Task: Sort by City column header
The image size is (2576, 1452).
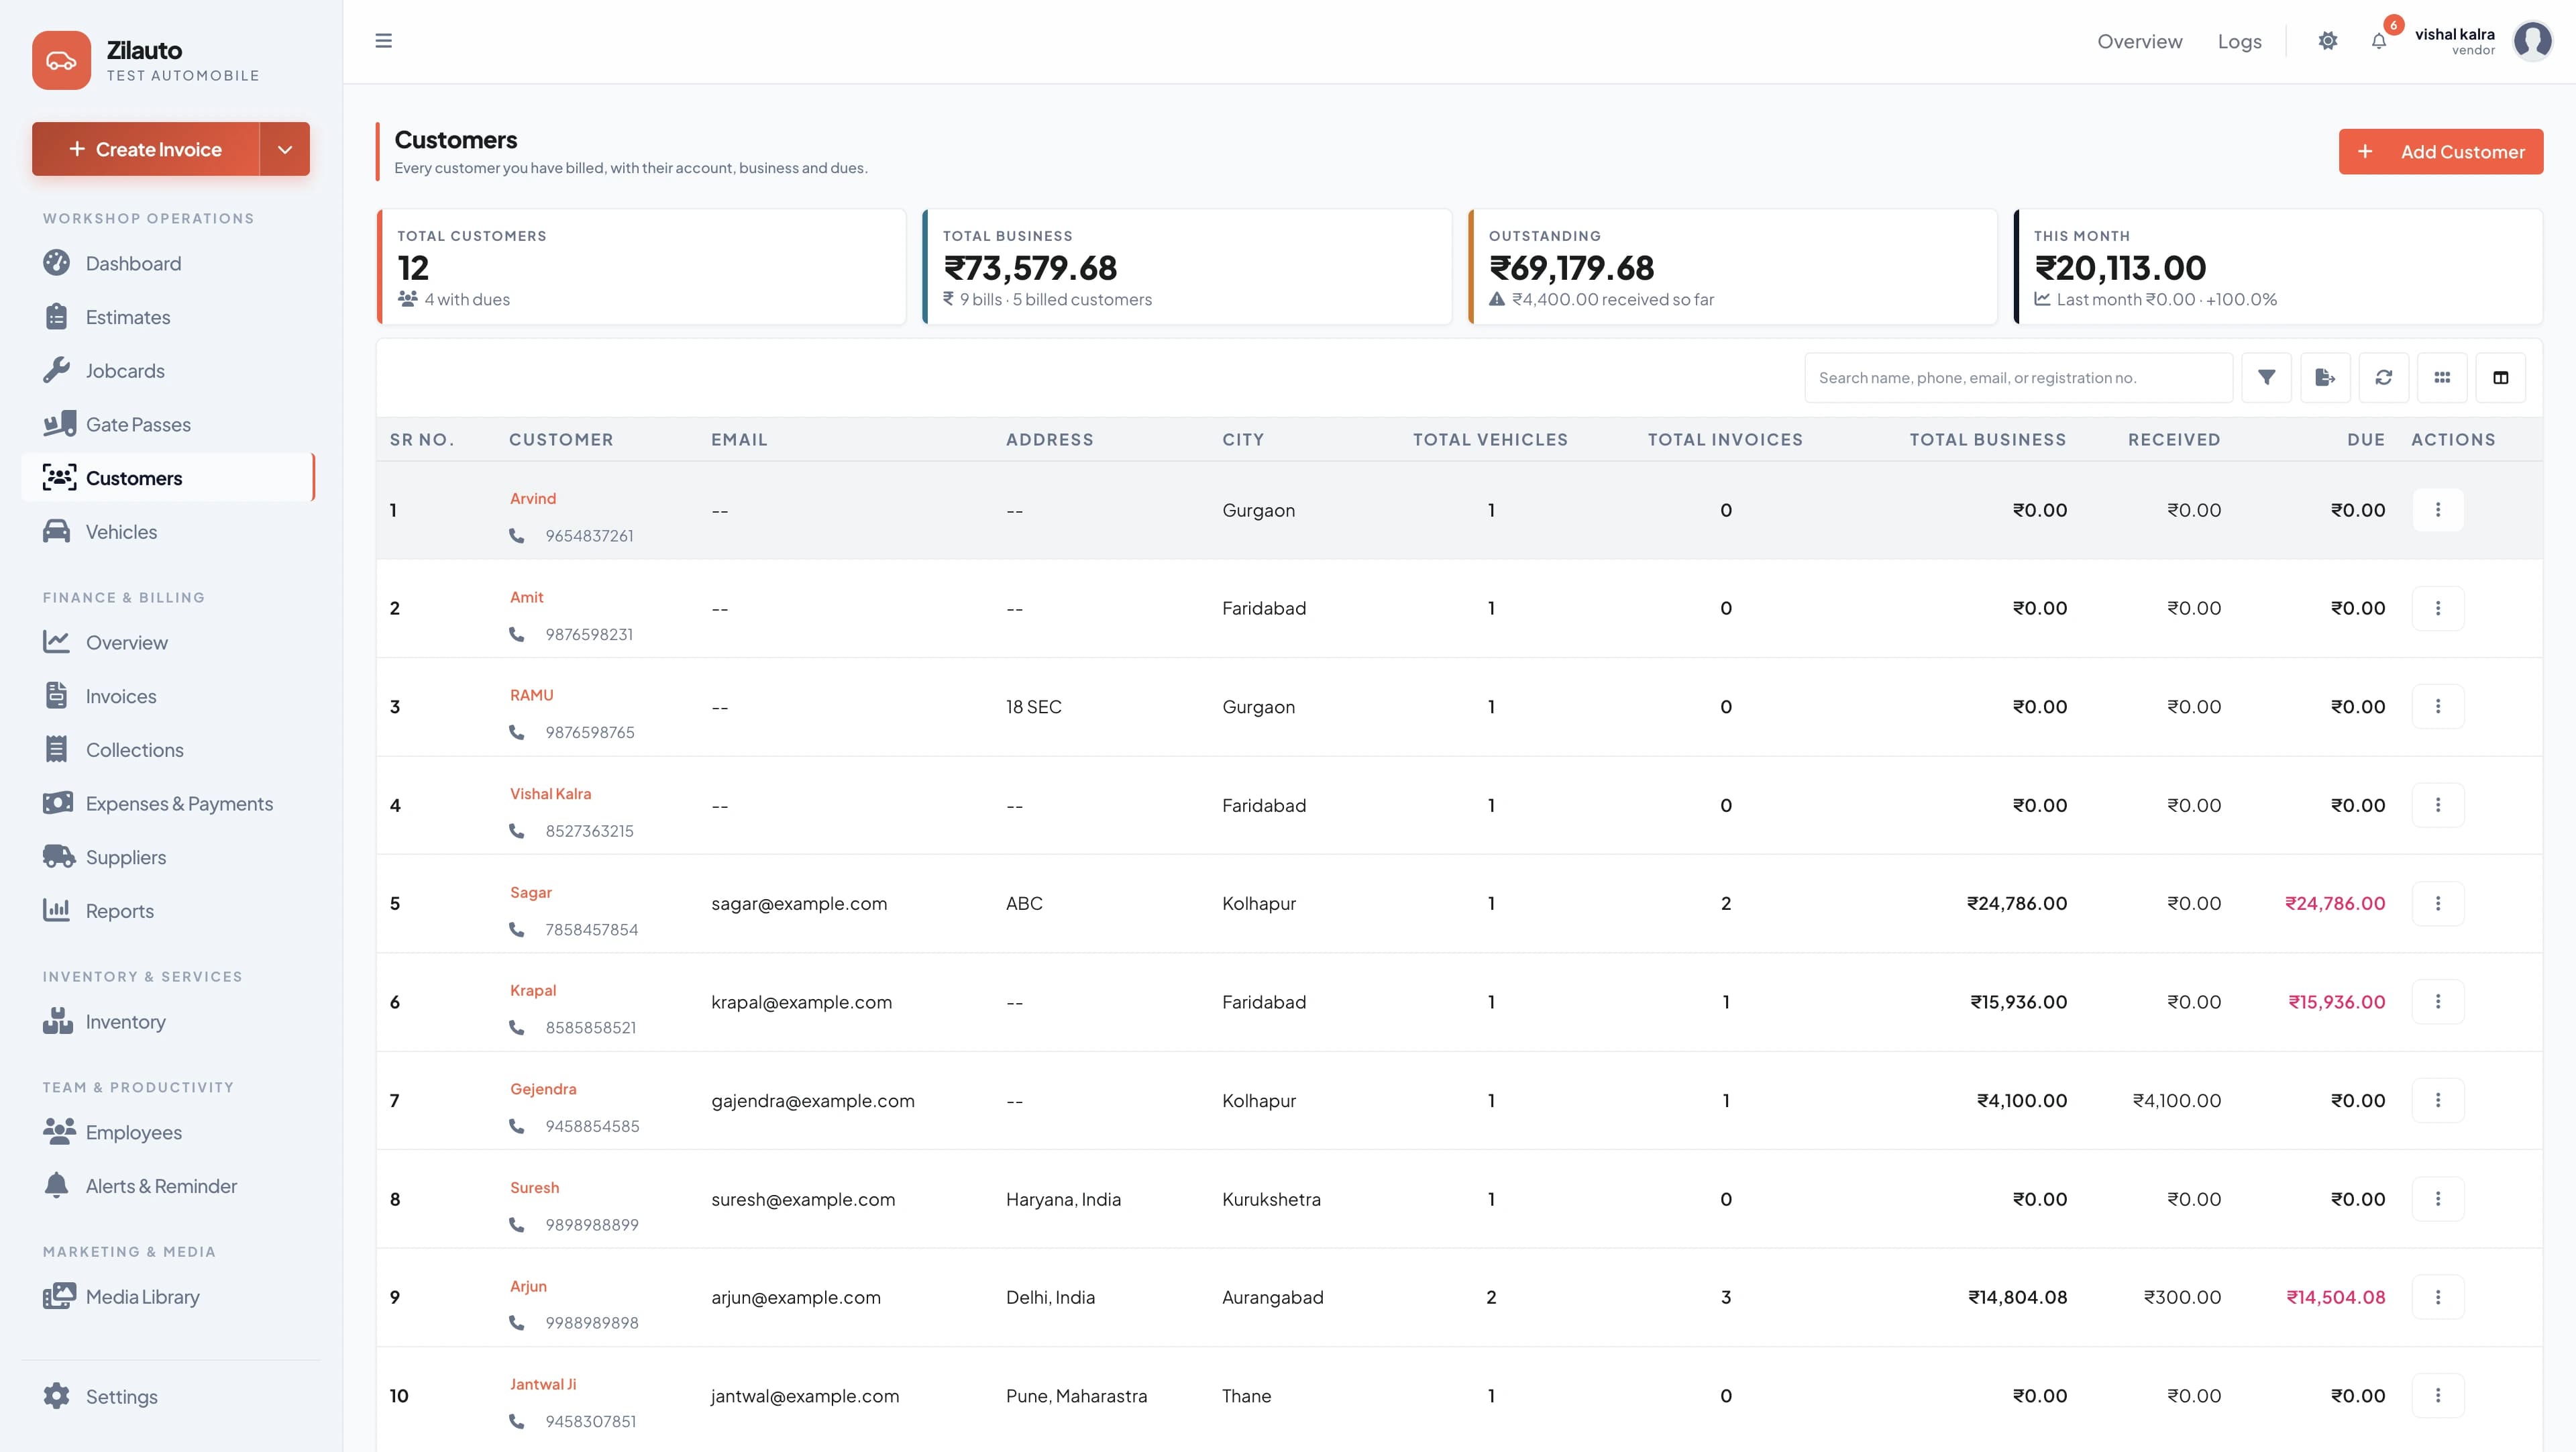Action: [x=1243, y=439]
